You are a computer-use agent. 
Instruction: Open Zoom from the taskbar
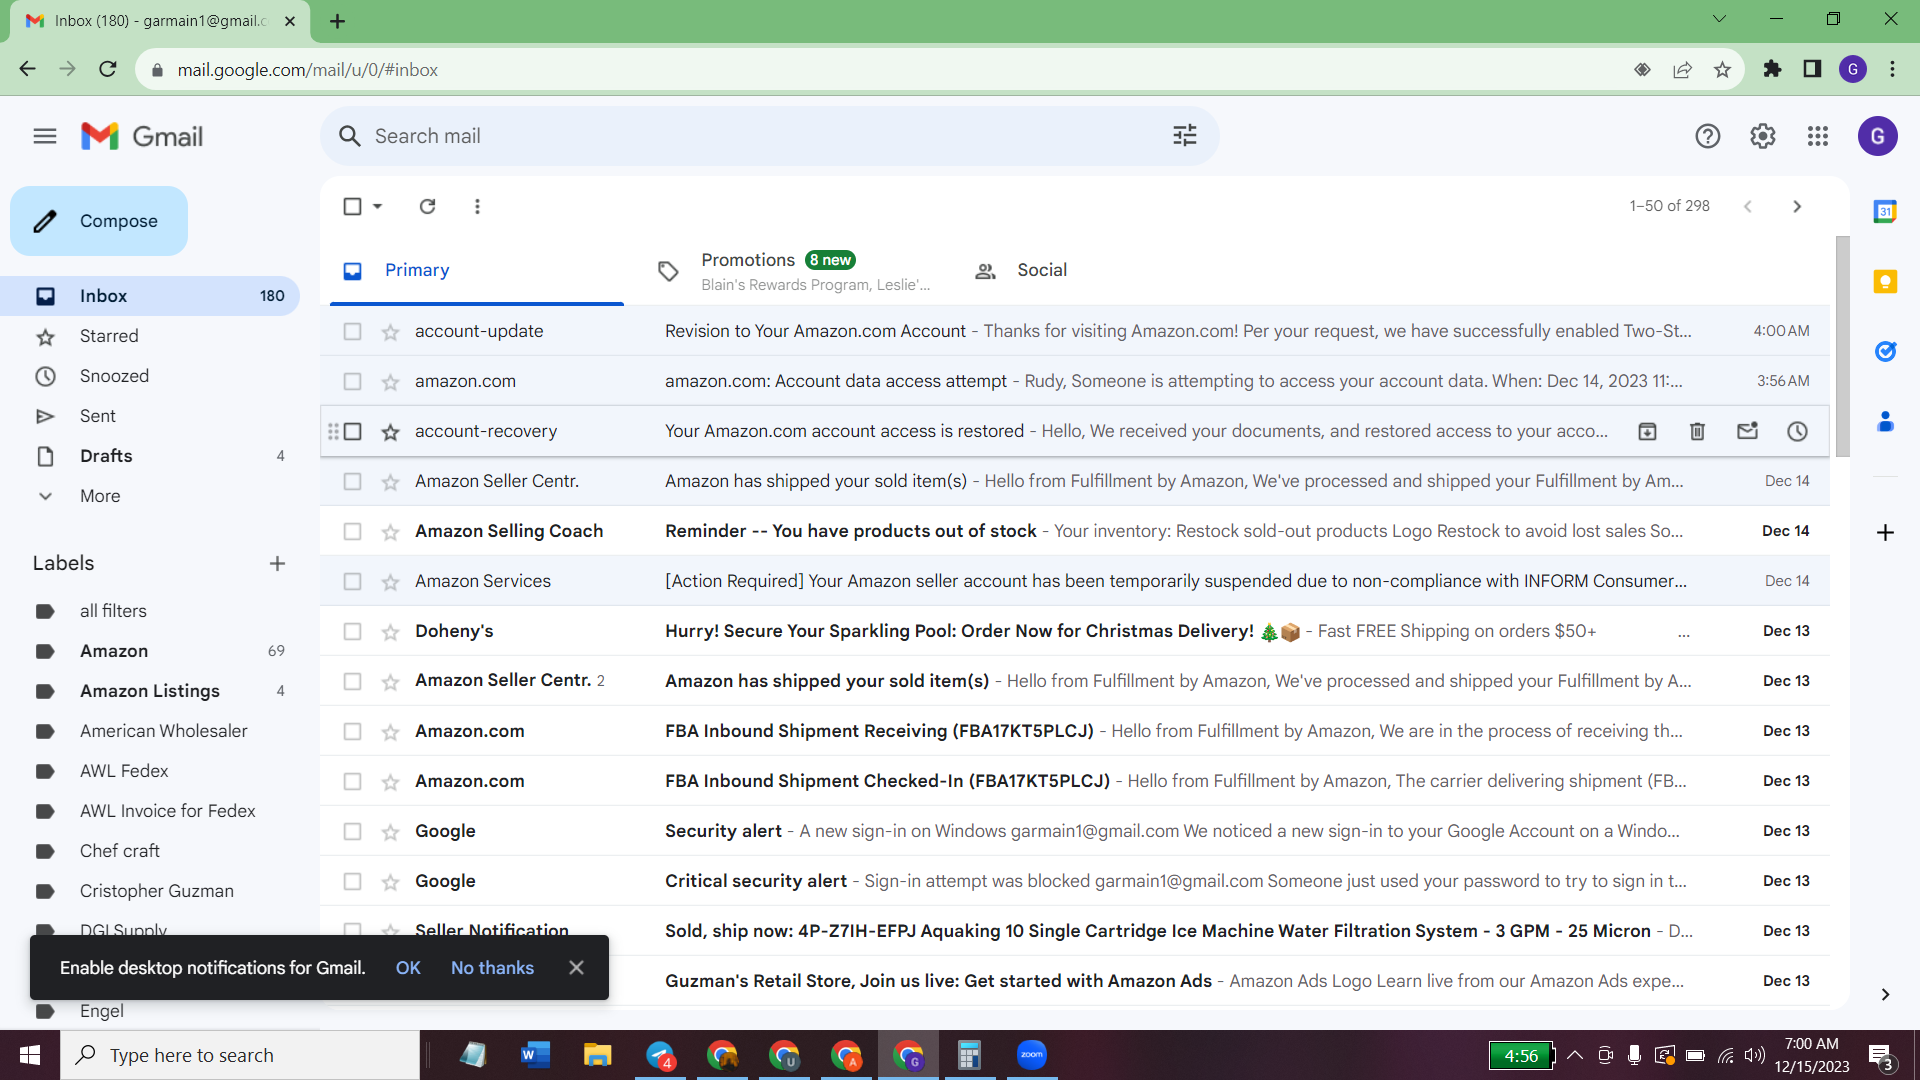[1031, 1055]
